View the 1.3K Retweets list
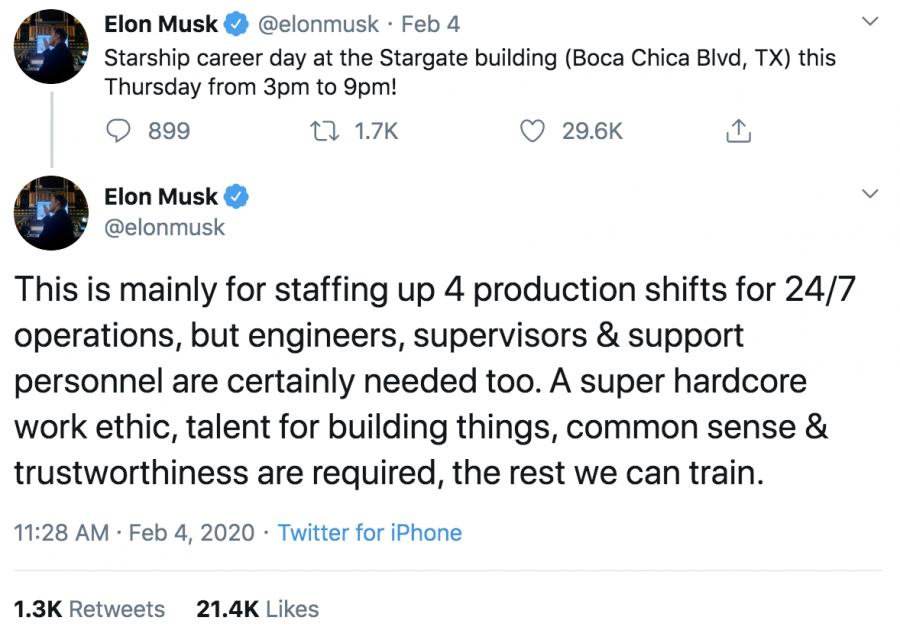 tap(89, 609)
